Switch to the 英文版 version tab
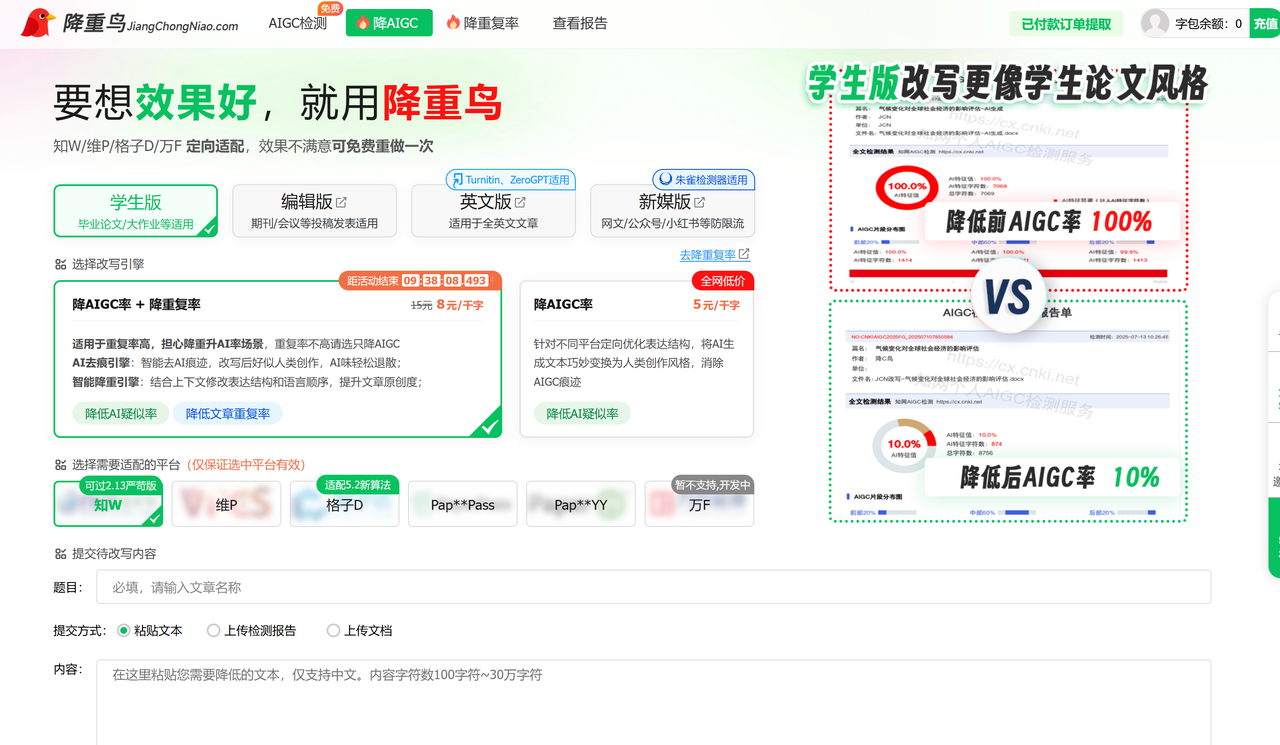The width and height of the screenshot is (1280, 745). [x=493, y=211]
